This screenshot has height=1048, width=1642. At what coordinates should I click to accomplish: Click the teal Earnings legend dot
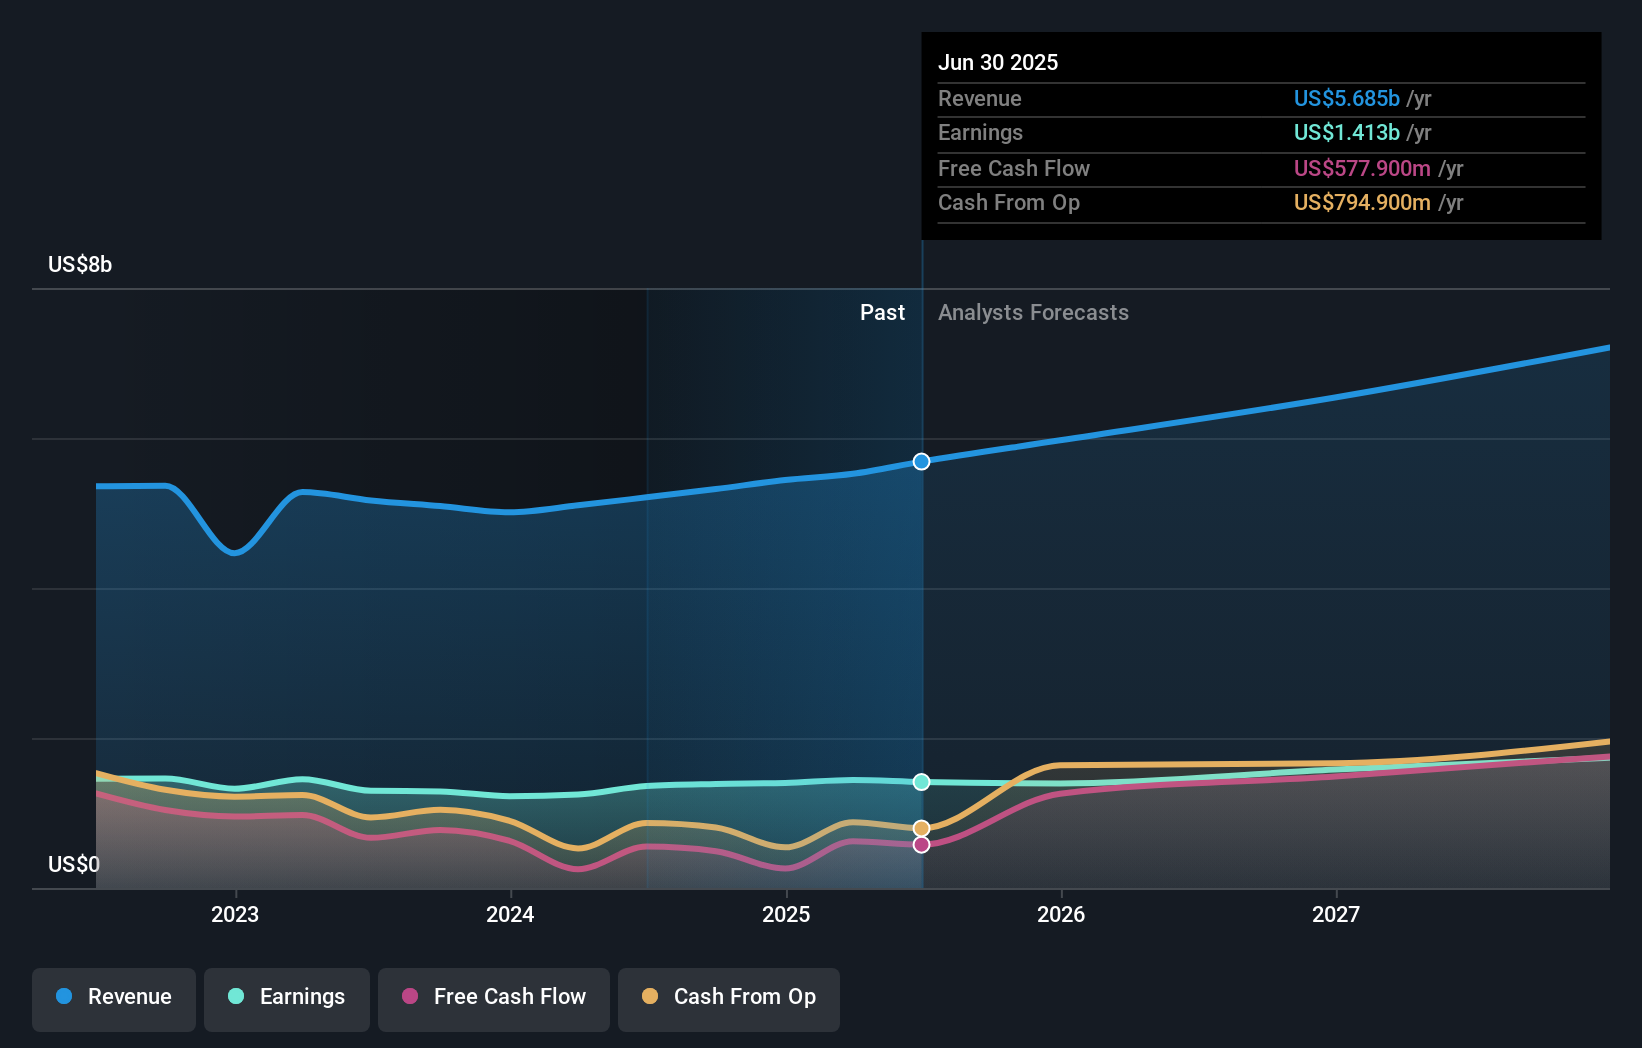pyautogui.click(x=236, y=997)
